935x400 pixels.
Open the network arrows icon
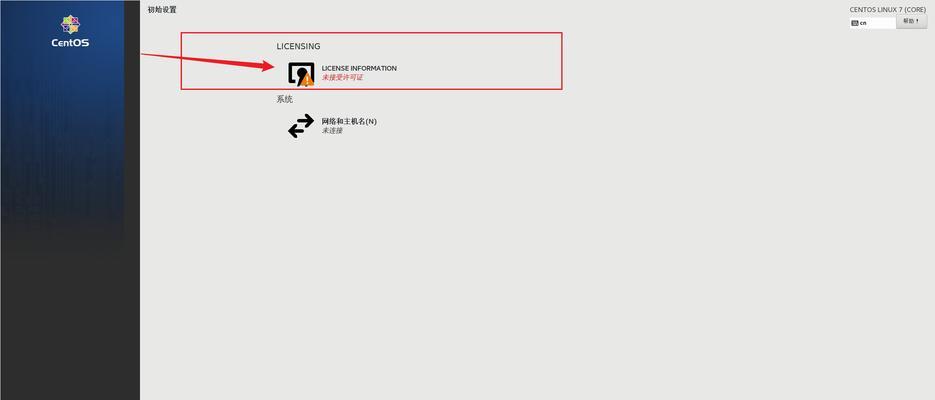click(x=301, y=126)
